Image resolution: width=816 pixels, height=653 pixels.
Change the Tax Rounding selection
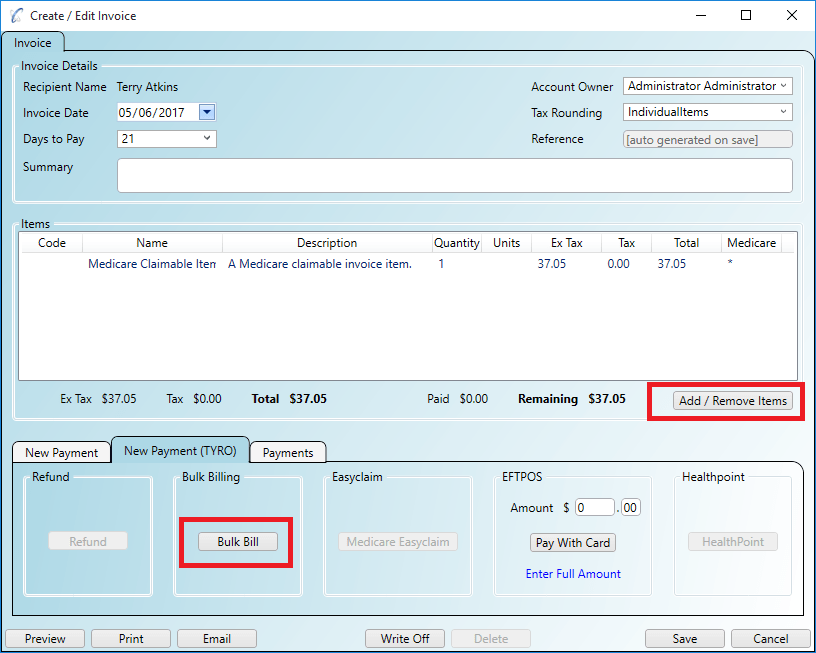point(785,112)
